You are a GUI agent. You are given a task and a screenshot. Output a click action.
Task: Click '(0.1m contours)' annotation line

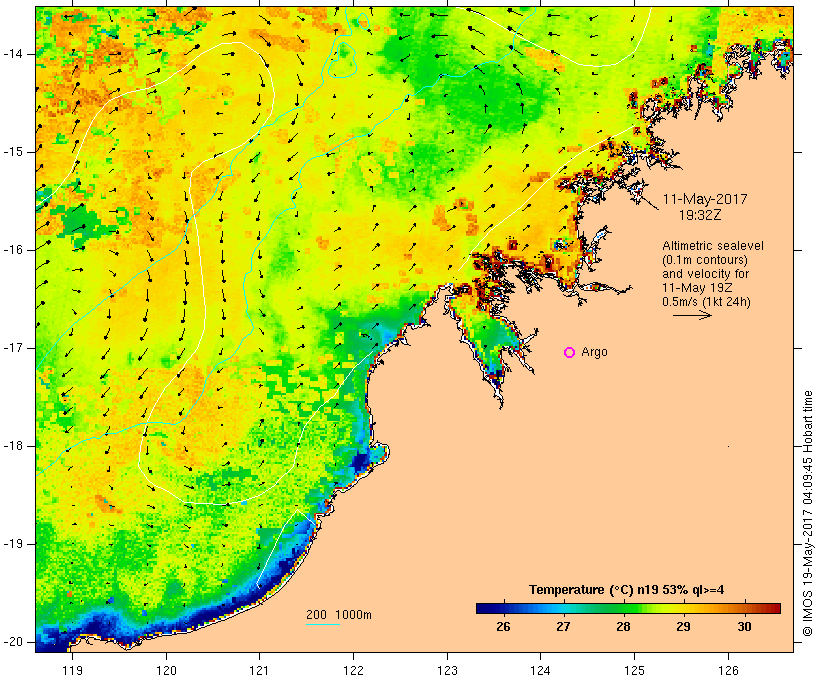tap(705, 260)
